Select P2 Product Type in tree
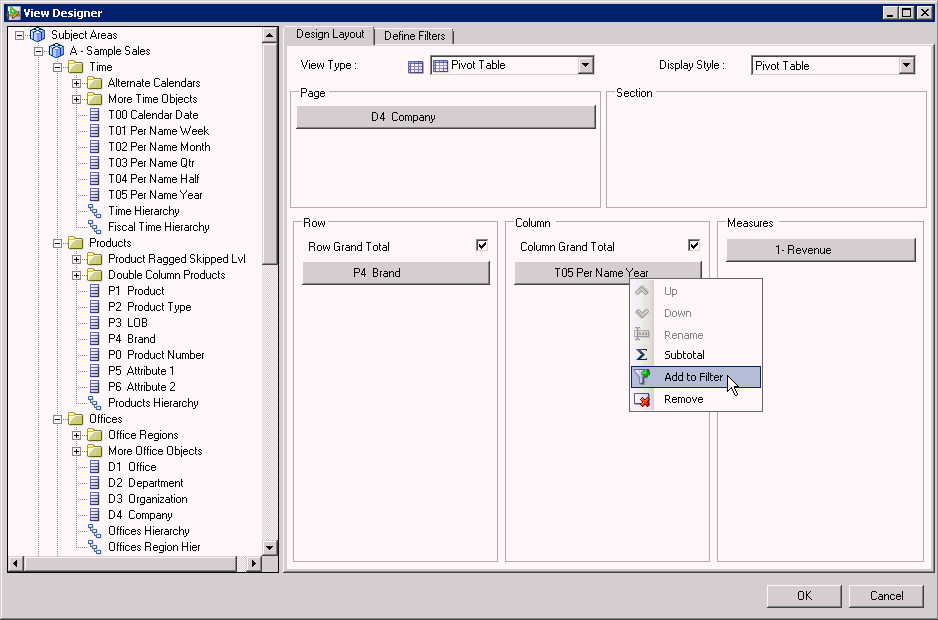 150,306
